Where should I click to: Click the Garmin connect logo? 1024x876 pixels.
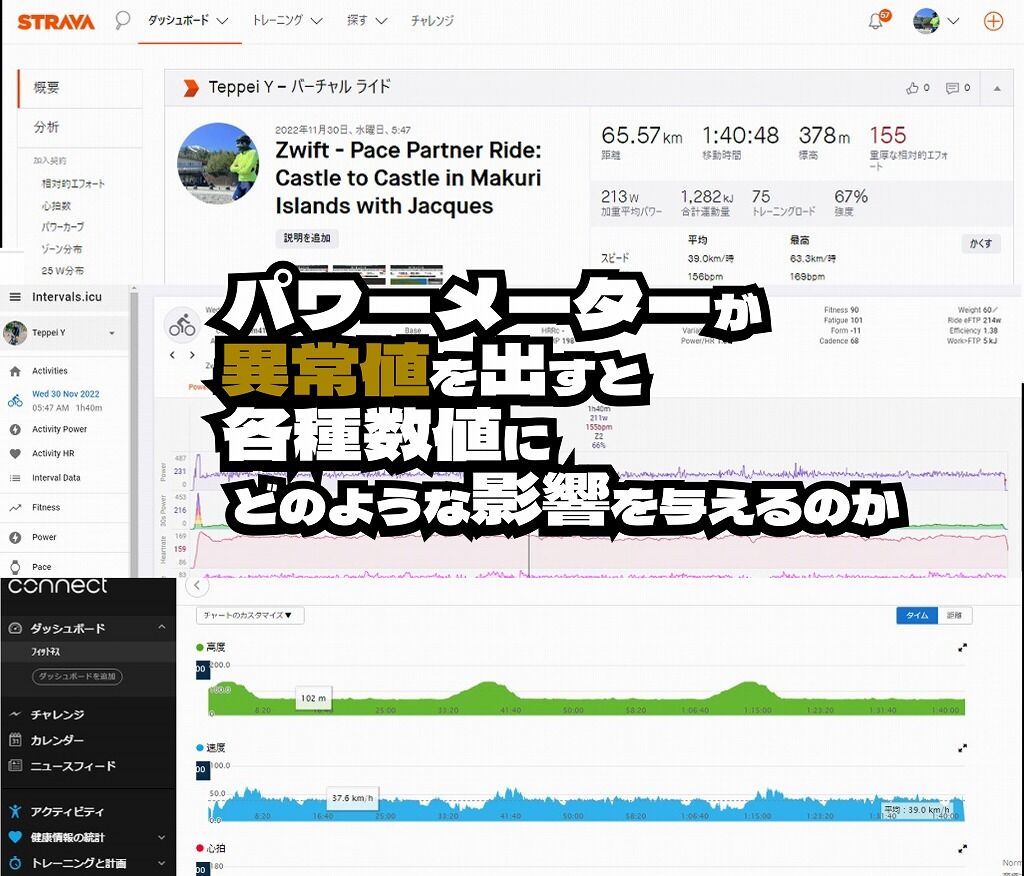click(x=57, y=586)
